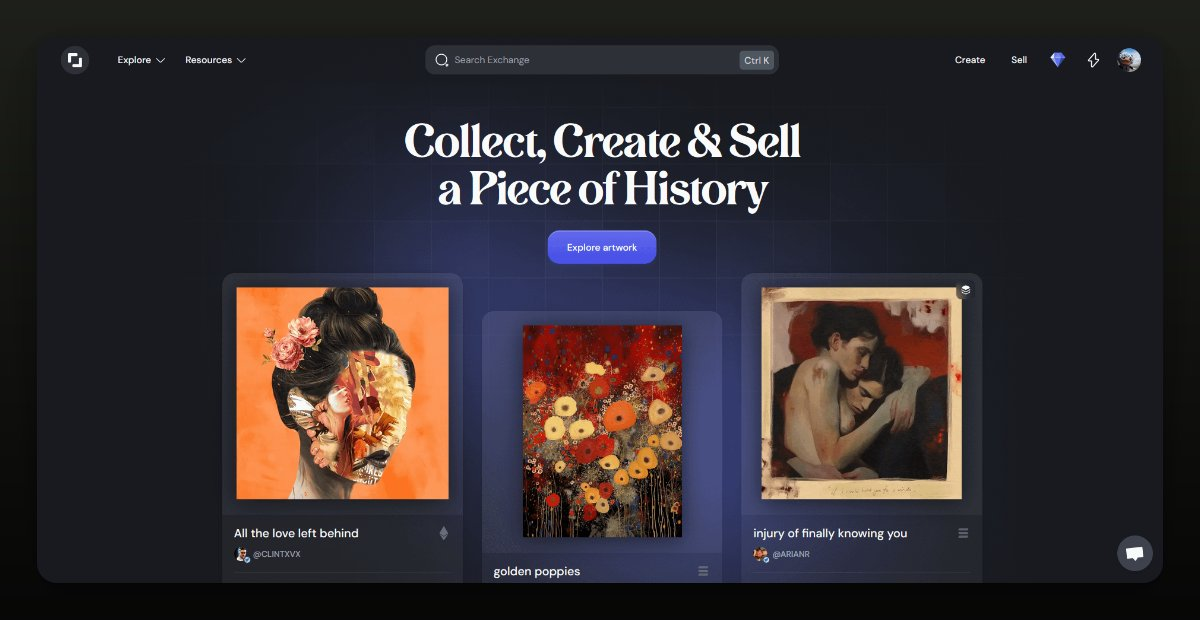This screenshot has width=1200, height=620.
Task: Click list icon beside 'injury of finally knowing you'
Action: (963, 533)
